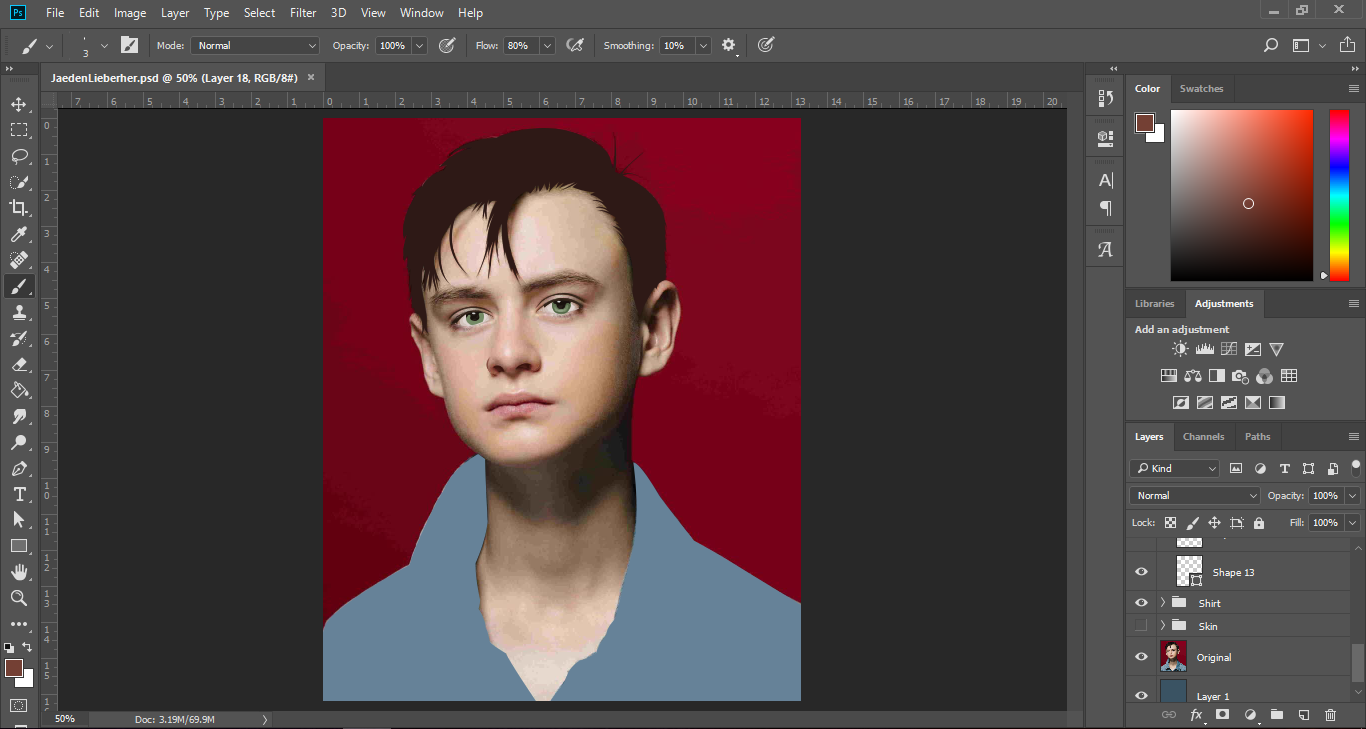Select the Smudge tool

pyautogui.click(x=19, y=416)
